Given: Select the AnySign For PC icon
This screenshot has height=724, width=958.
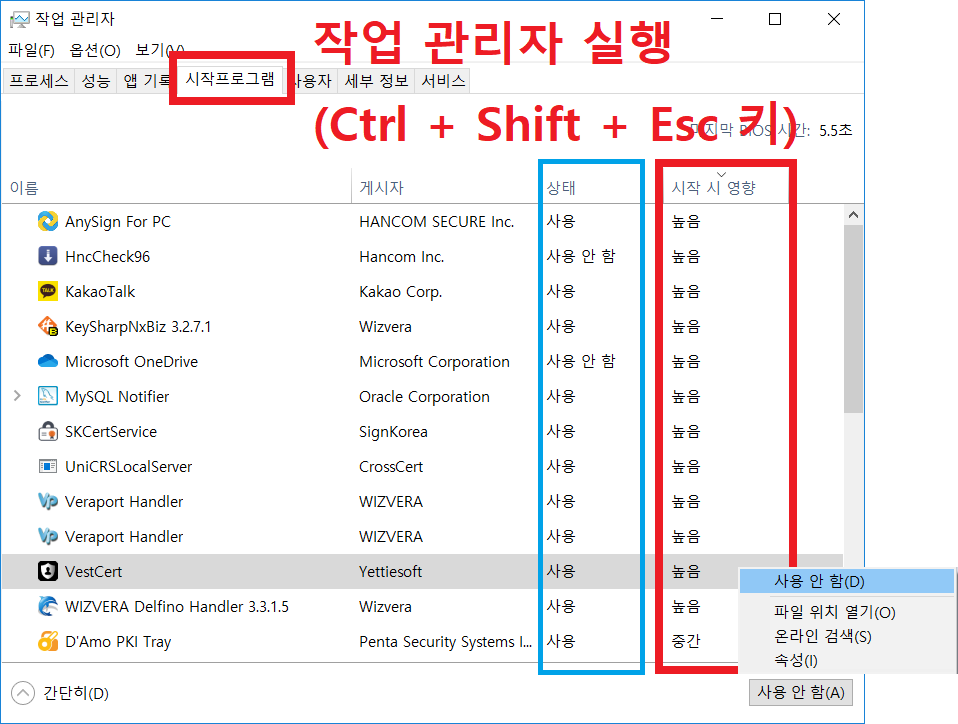Looking at the screenshot, I should click(x=47, y=221).
